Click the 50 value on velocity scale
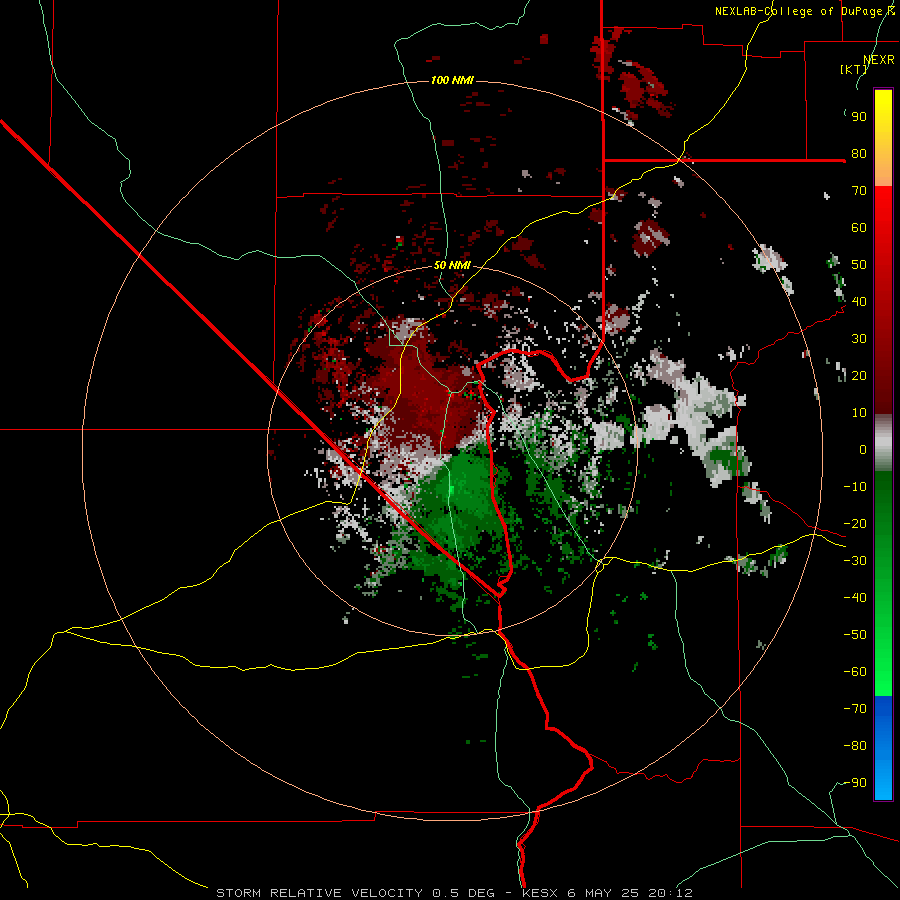900x900 pixels. pyautogui.click(x=859, y=265)
